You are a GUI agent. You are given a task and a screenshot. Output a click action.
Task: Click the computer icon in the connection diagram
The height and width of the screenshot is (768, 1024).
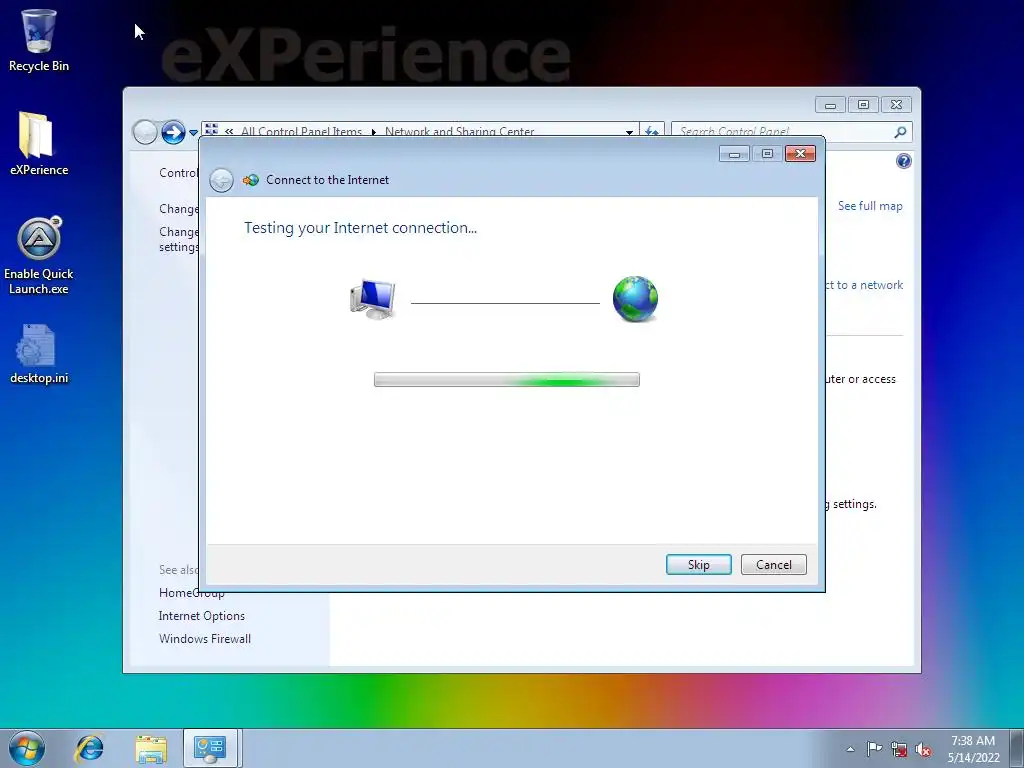coord(373,299)
